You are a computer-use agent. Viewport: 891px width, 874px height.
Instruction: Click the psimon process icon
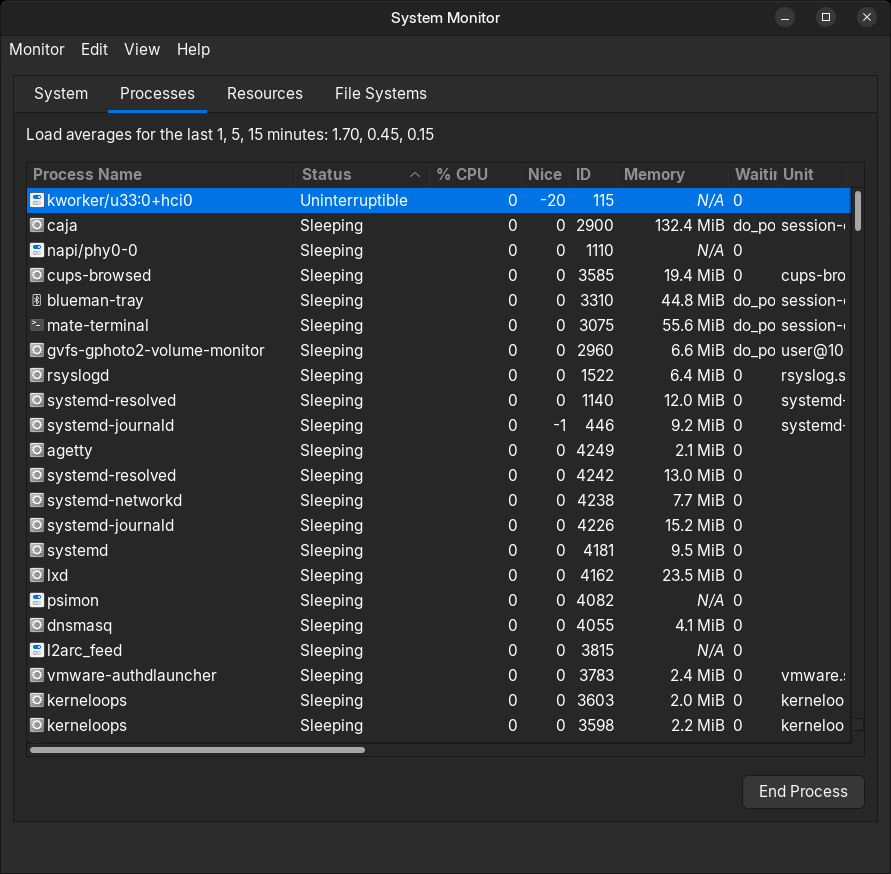[37, 600]
